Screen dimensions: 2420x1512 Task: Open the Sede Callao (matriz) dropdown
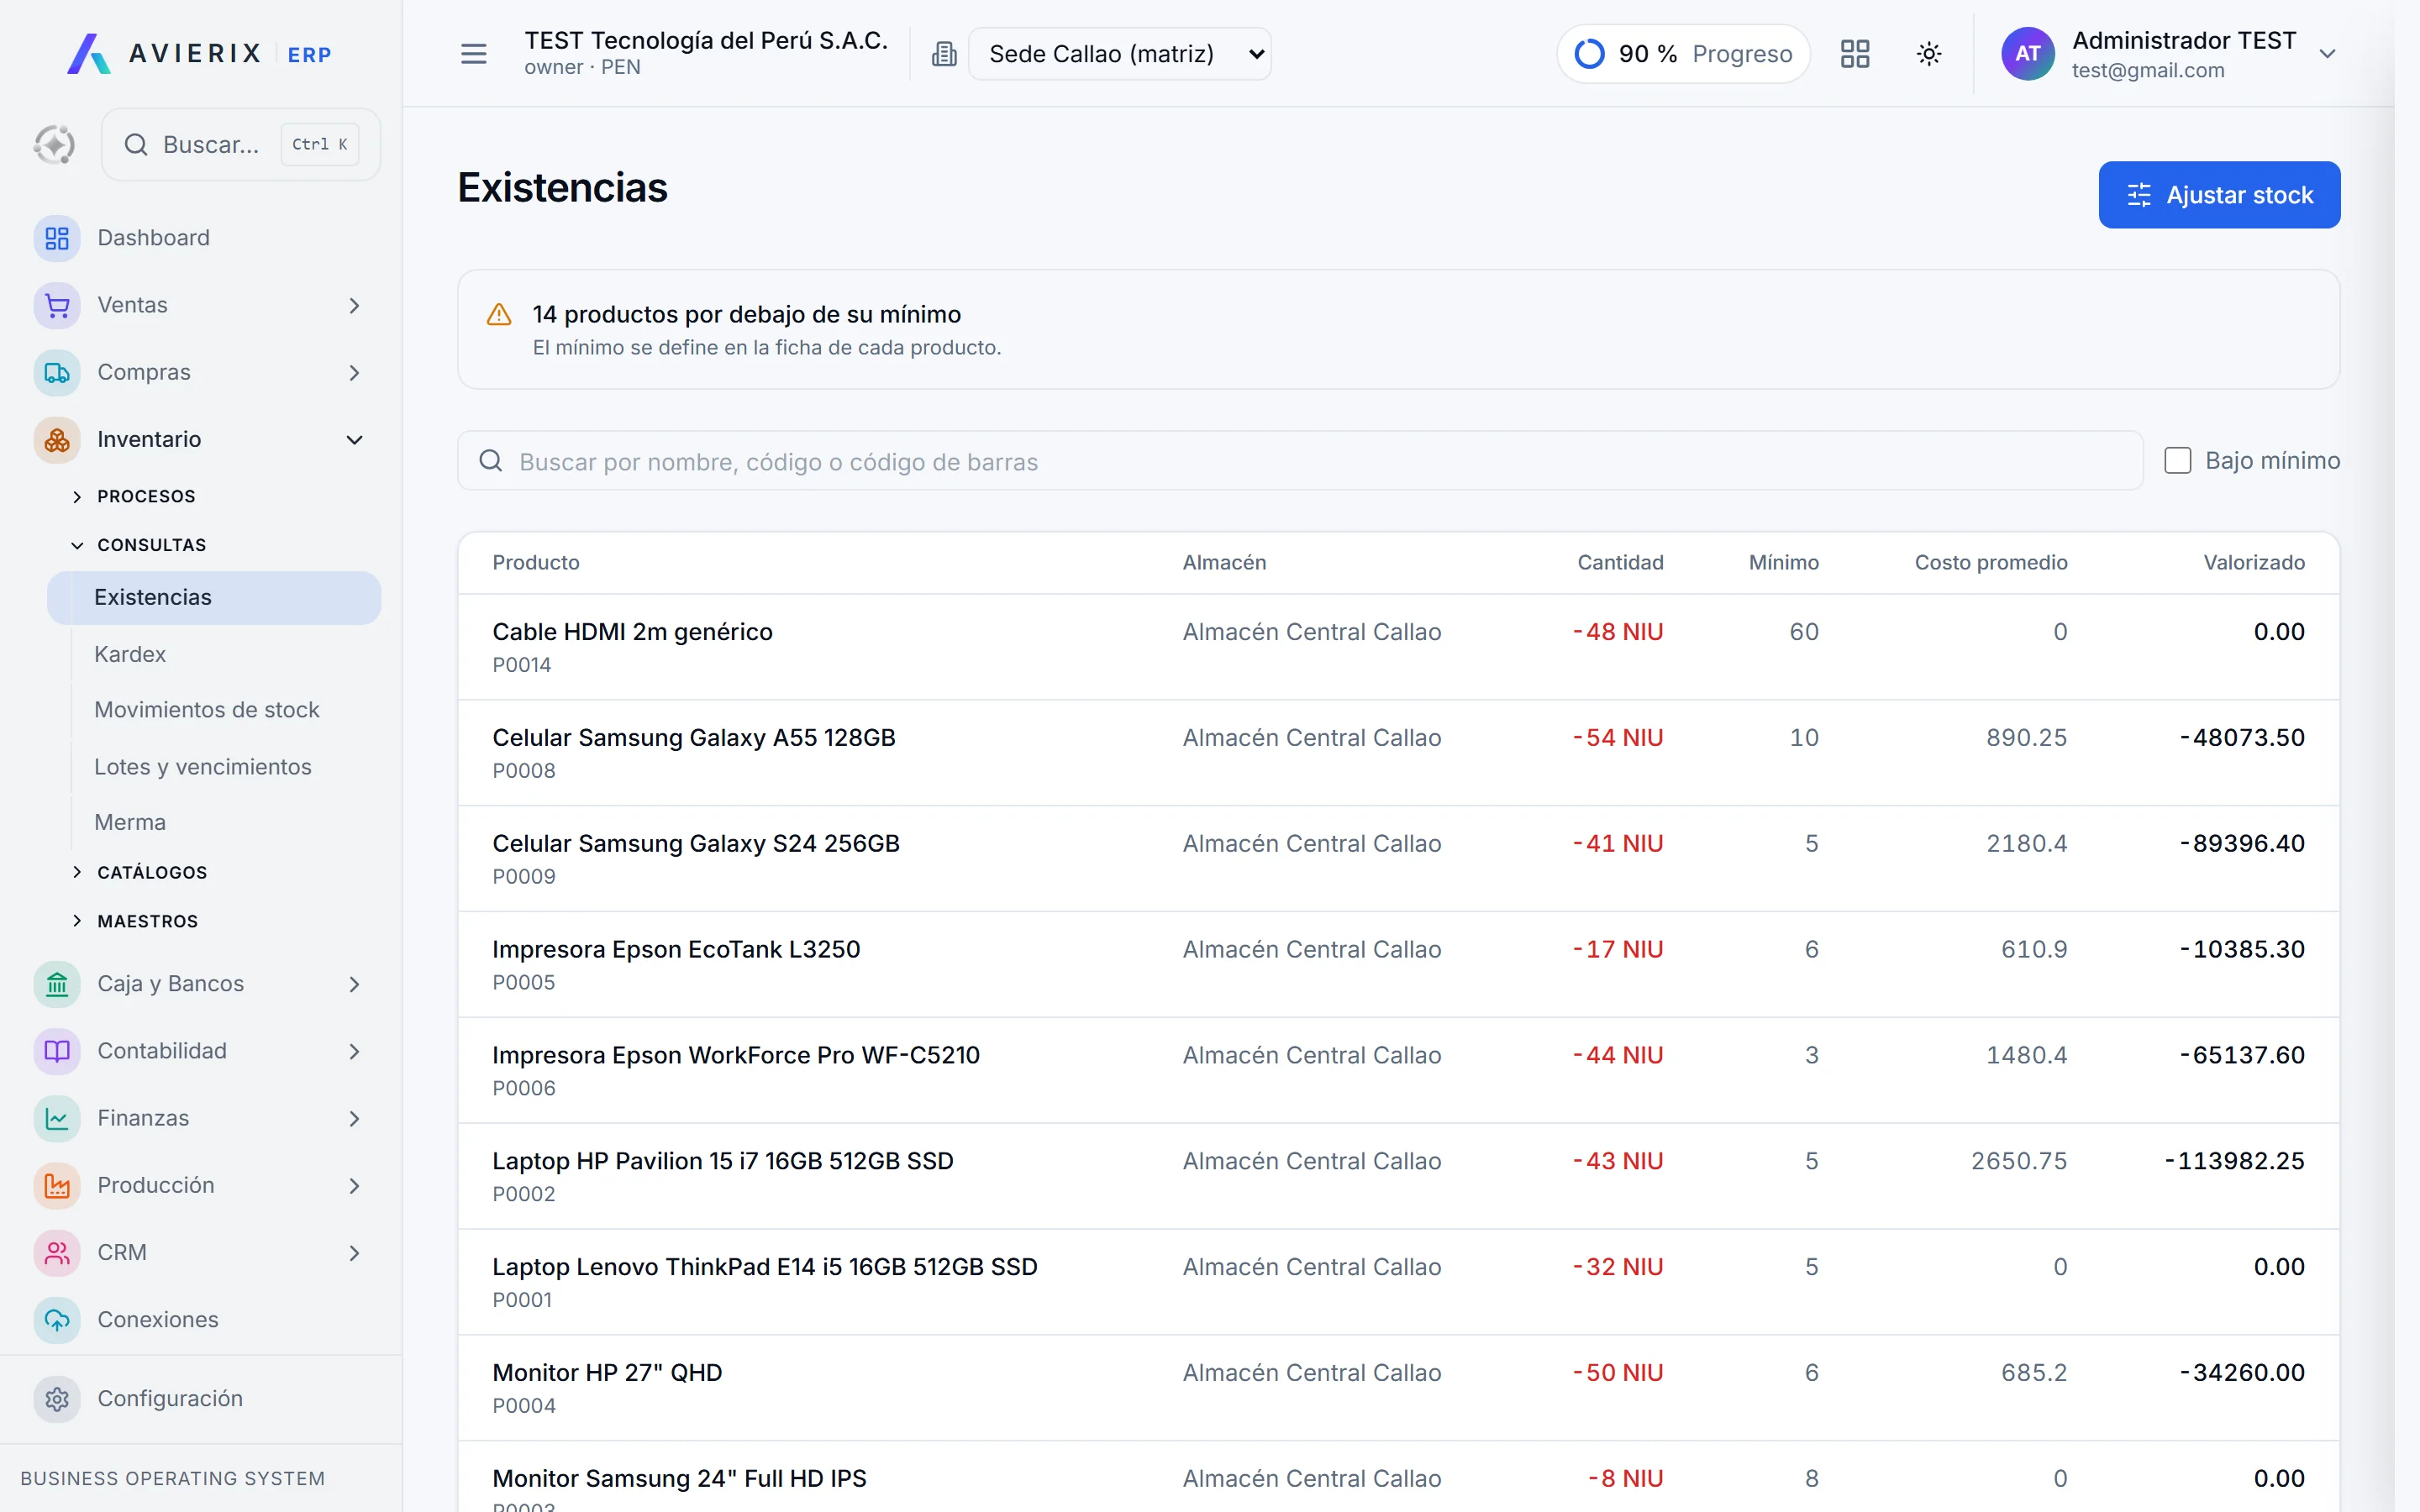tap(1120, 54)
